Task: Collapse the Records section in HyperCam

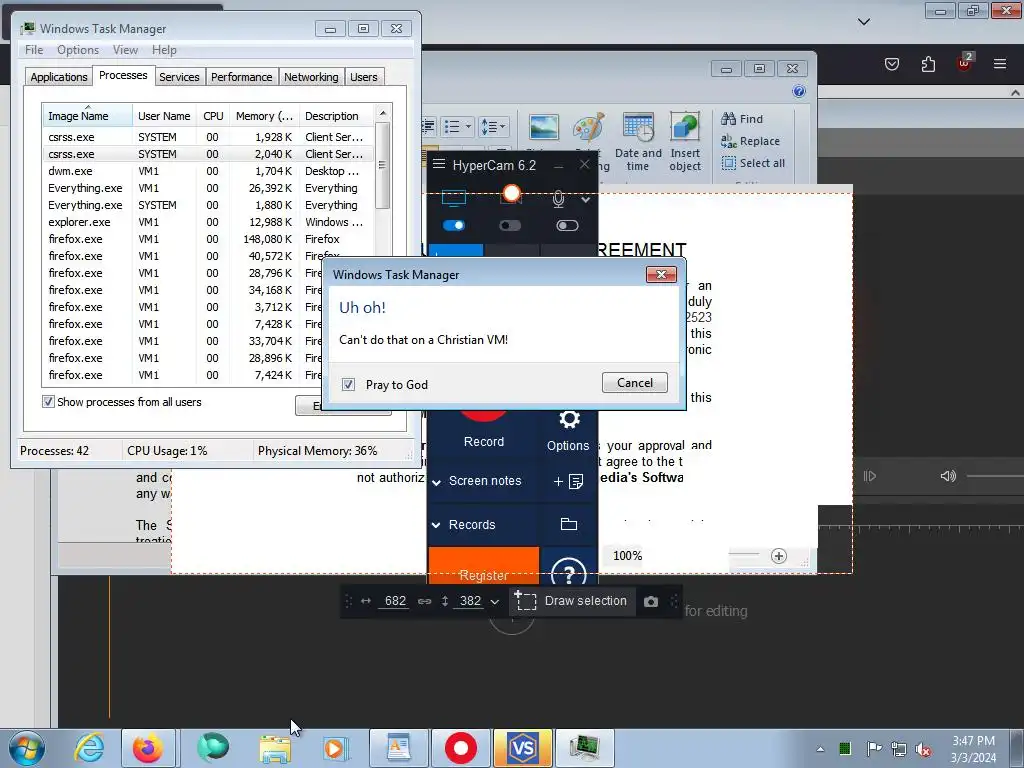Action: (x=436, y=525)
